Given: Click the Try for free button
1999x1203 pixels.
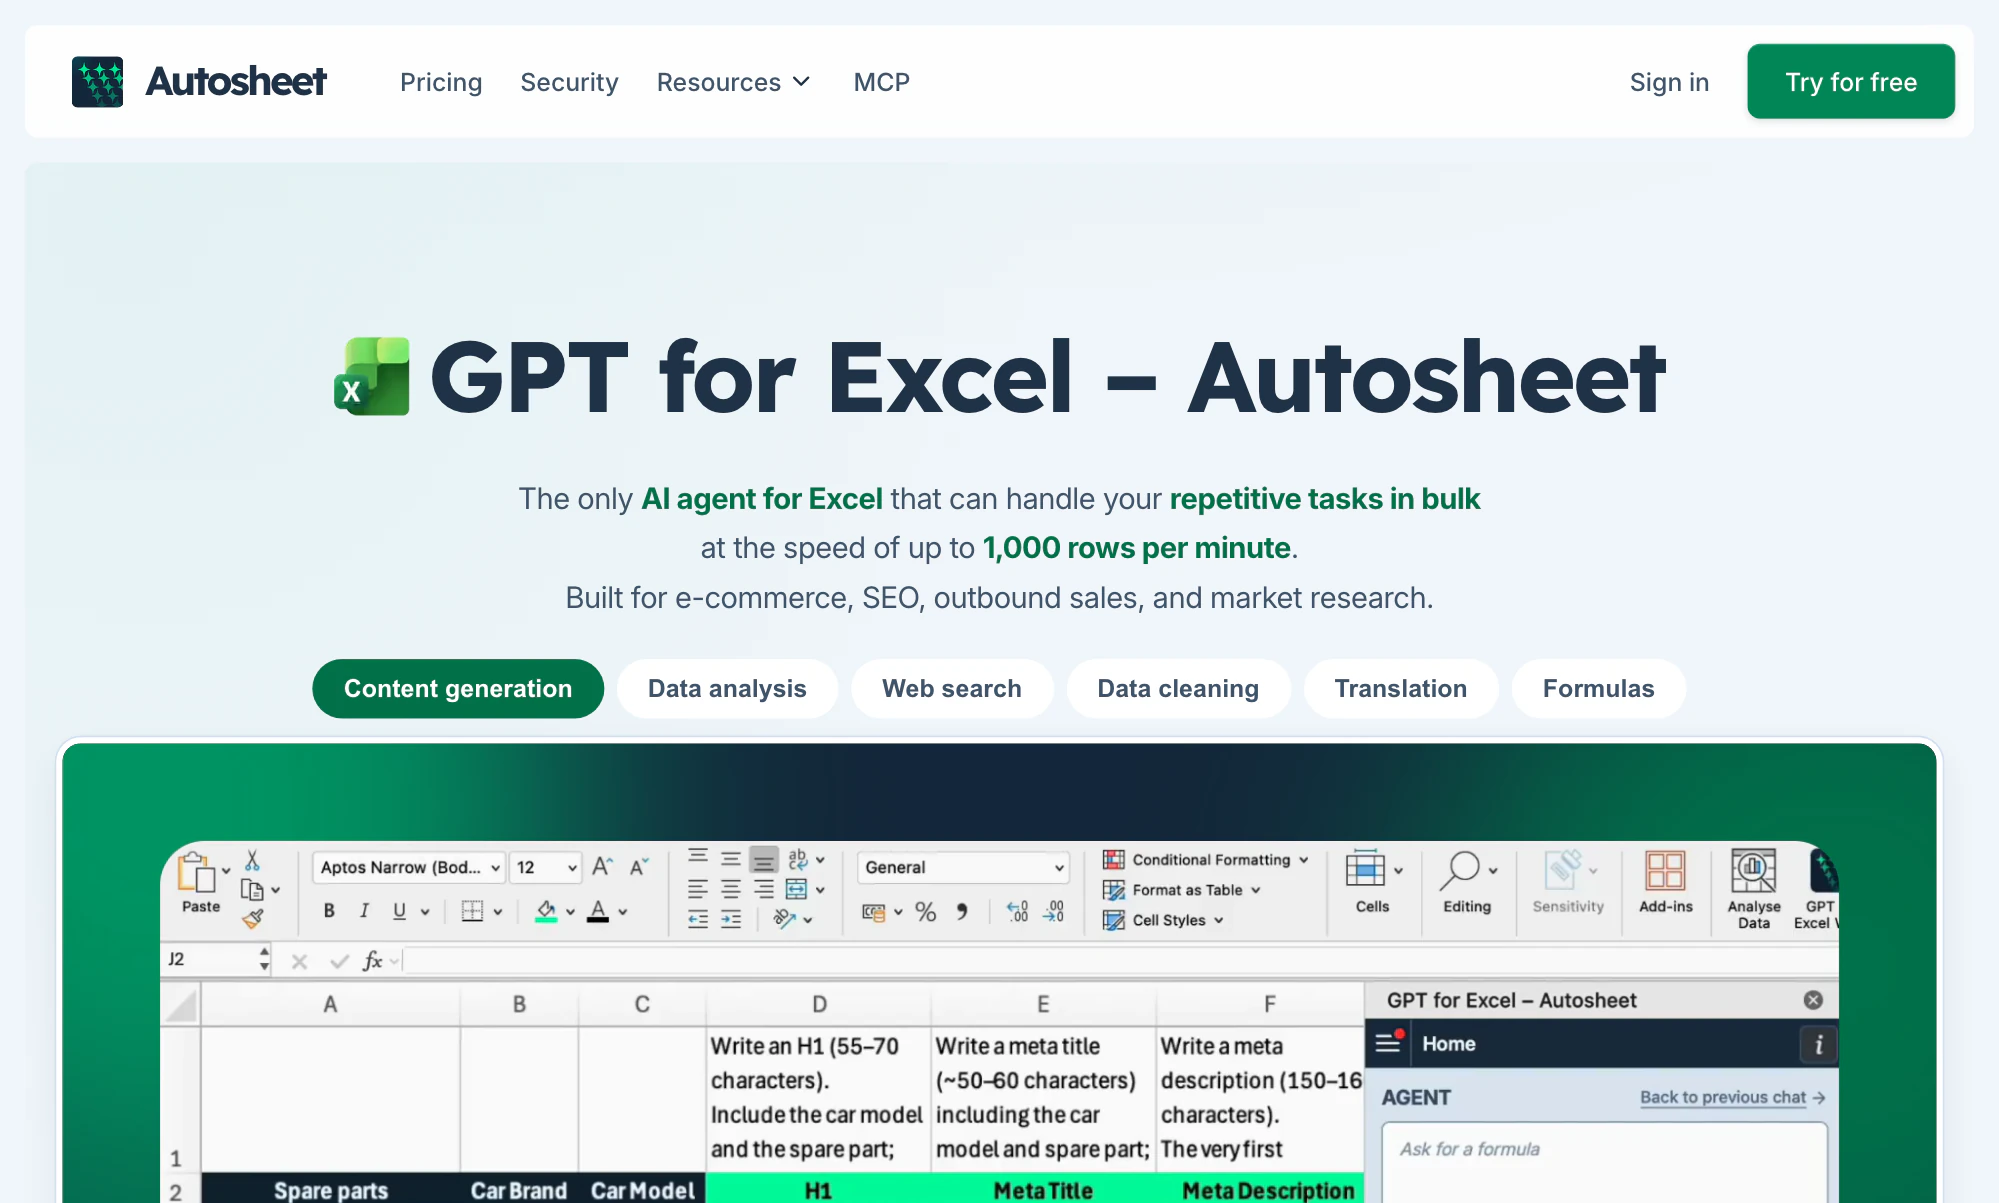Looking at the screenshot, I should [x=1851, y=81].
